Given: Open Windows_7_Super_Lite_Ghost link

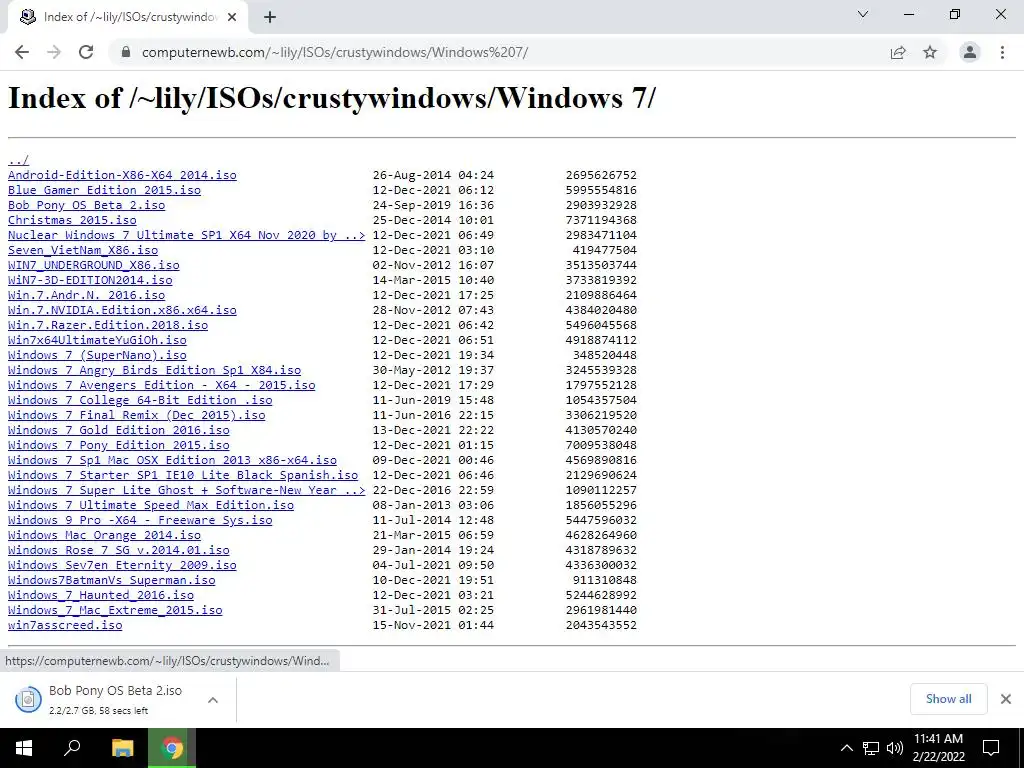Looking at the screenshot, I should click(187, 490).
